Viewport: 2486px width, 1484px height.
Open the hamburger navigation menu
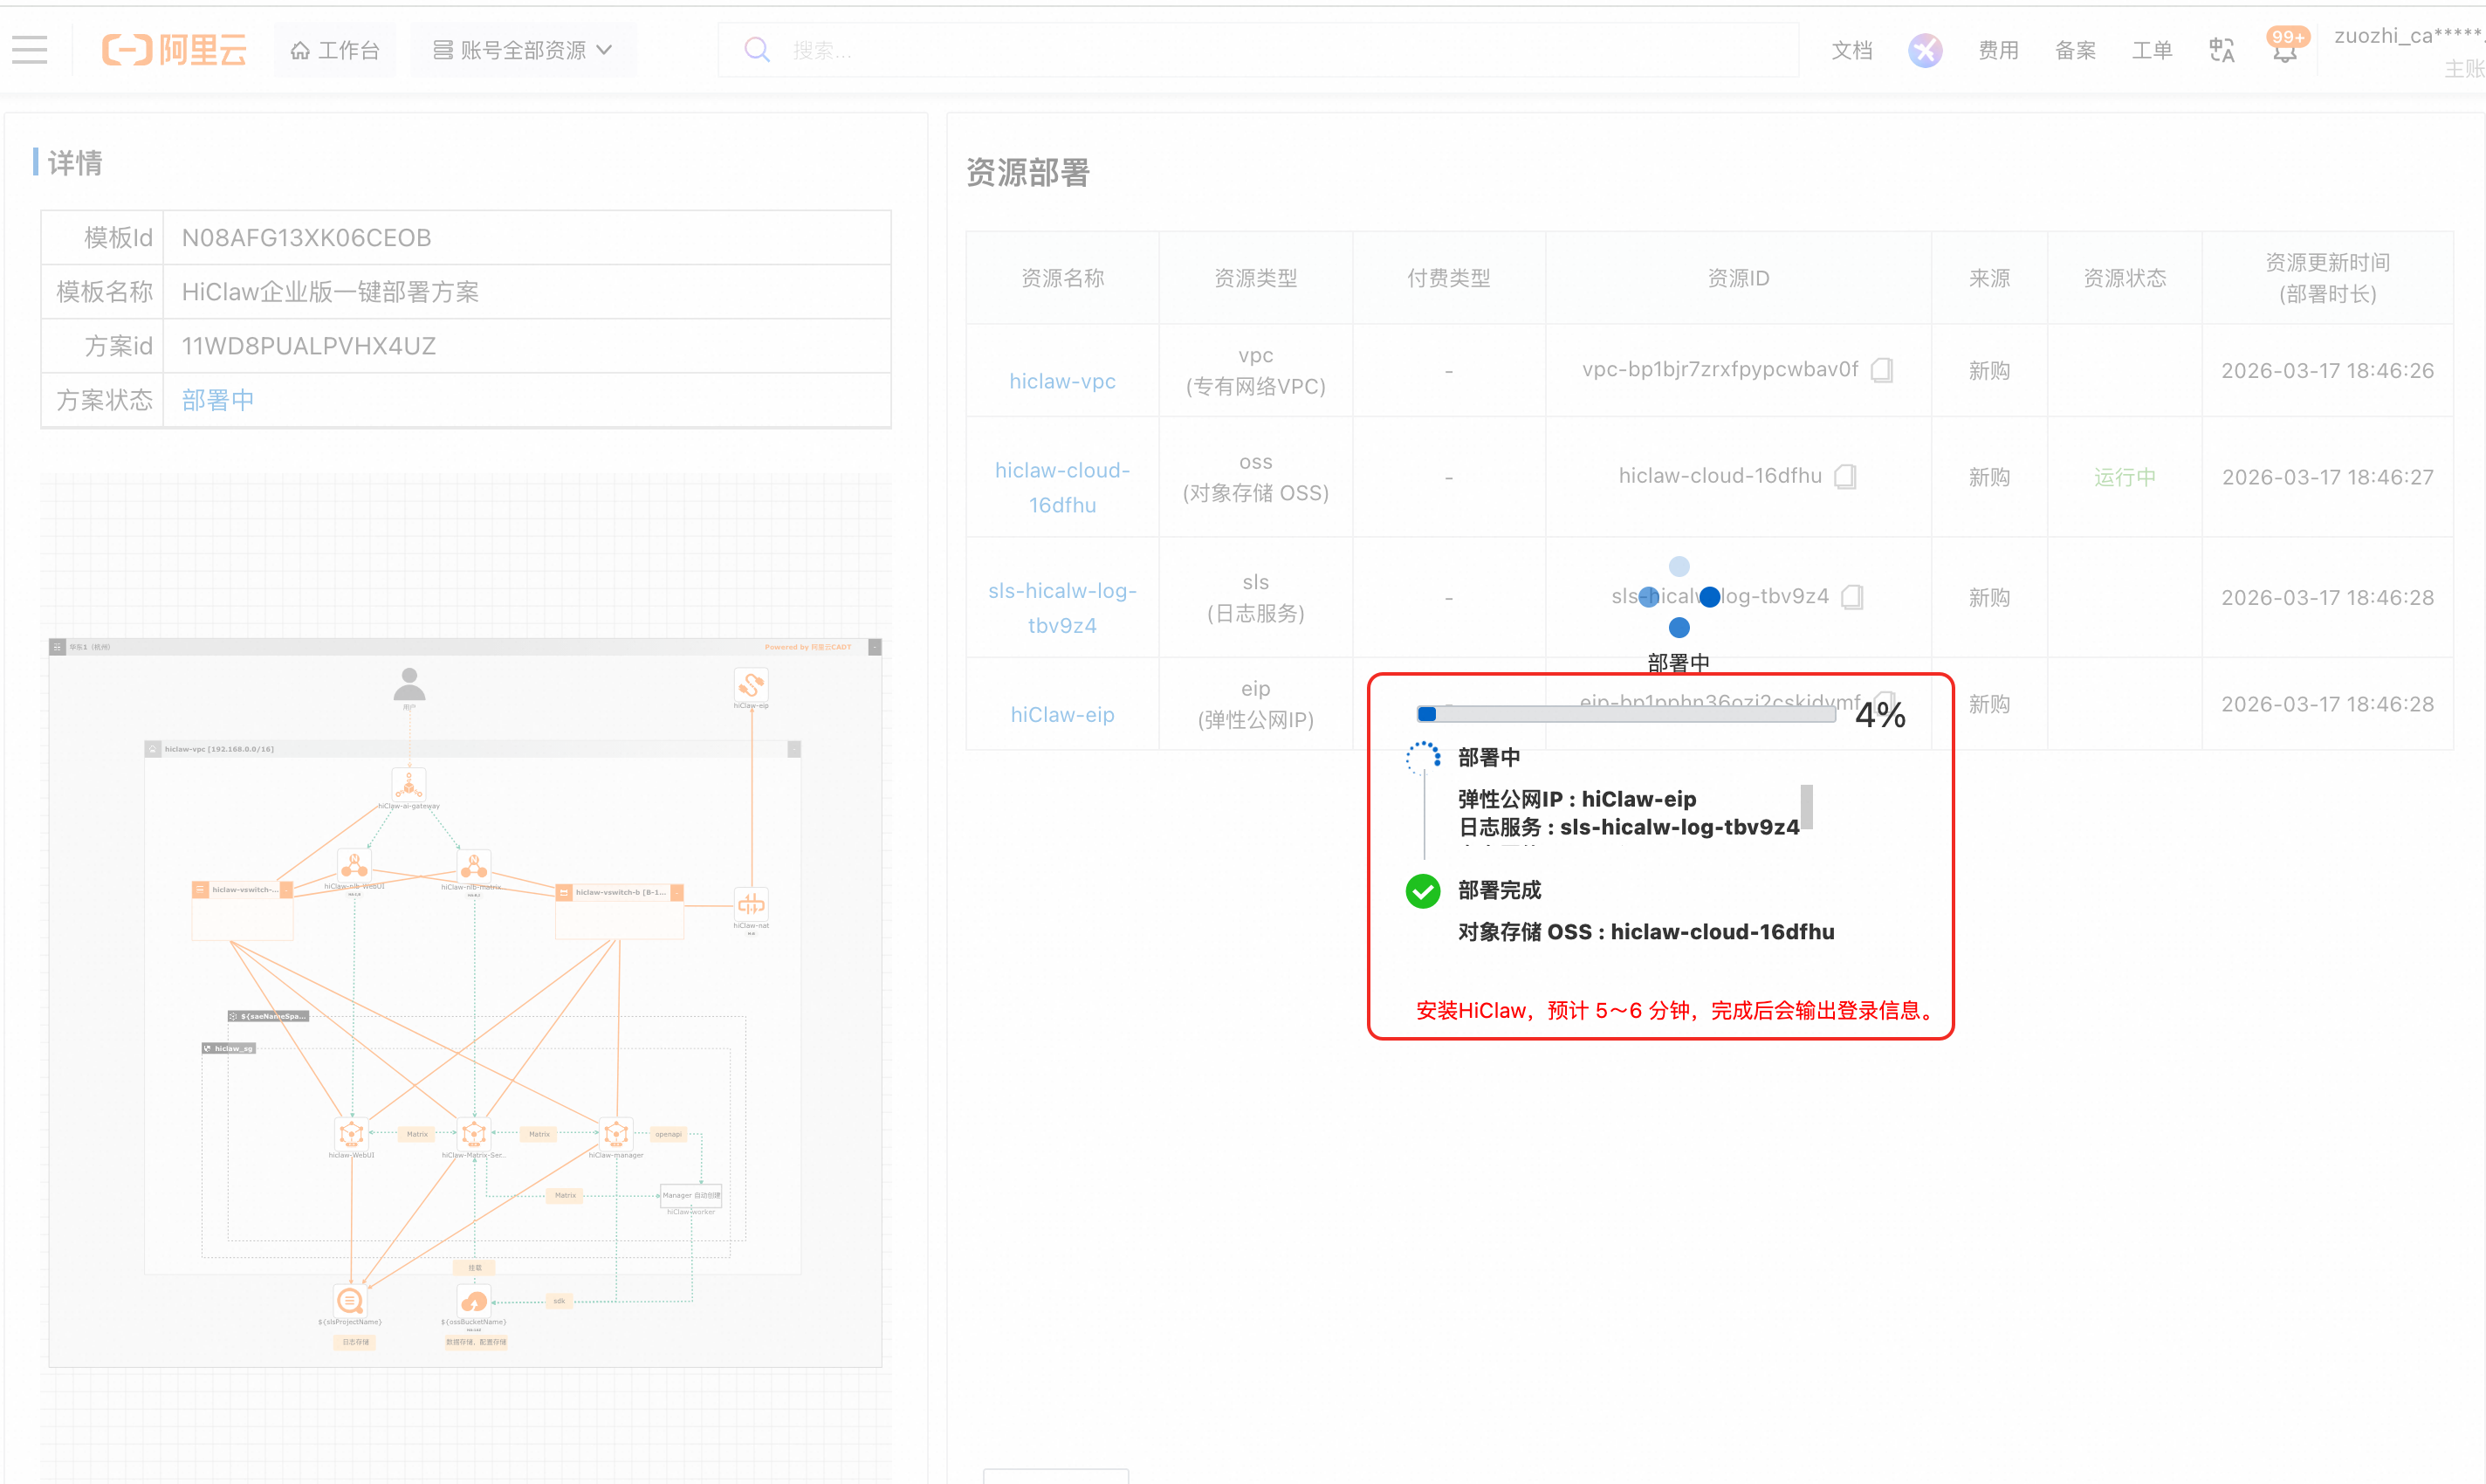tap(30, 50)
